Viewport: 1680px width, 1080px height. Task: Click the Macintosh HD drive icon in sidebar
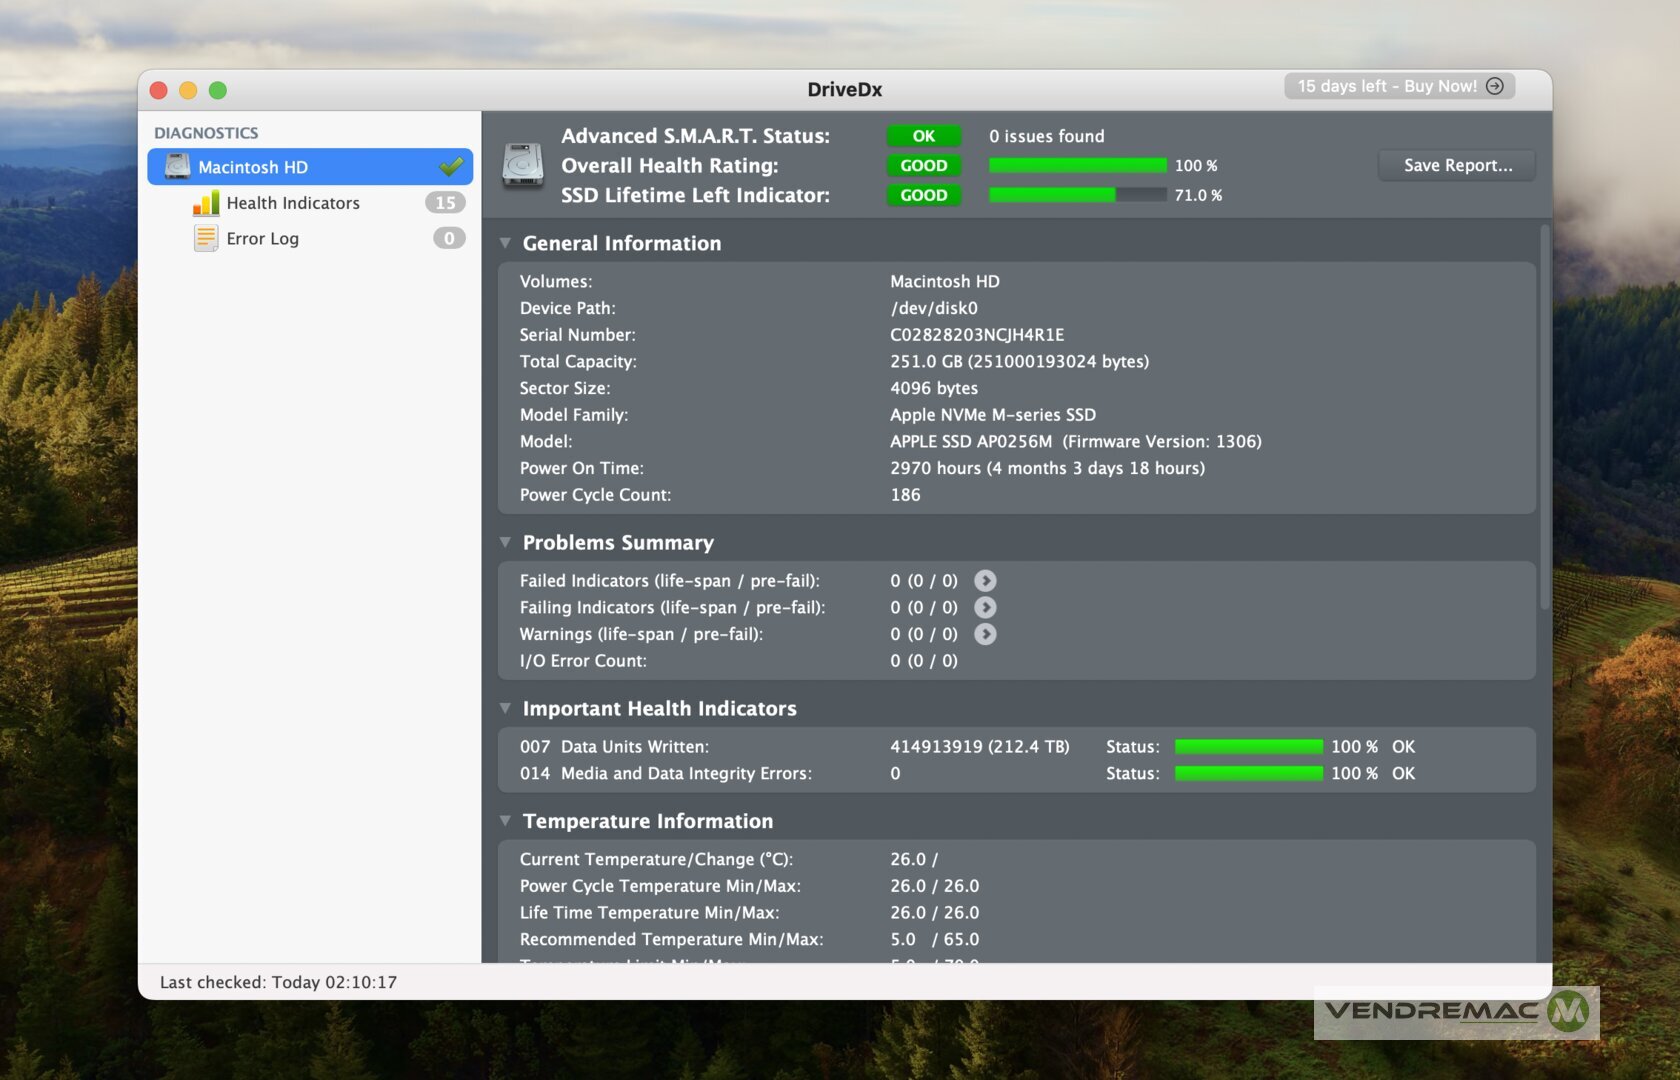[177, 167]
